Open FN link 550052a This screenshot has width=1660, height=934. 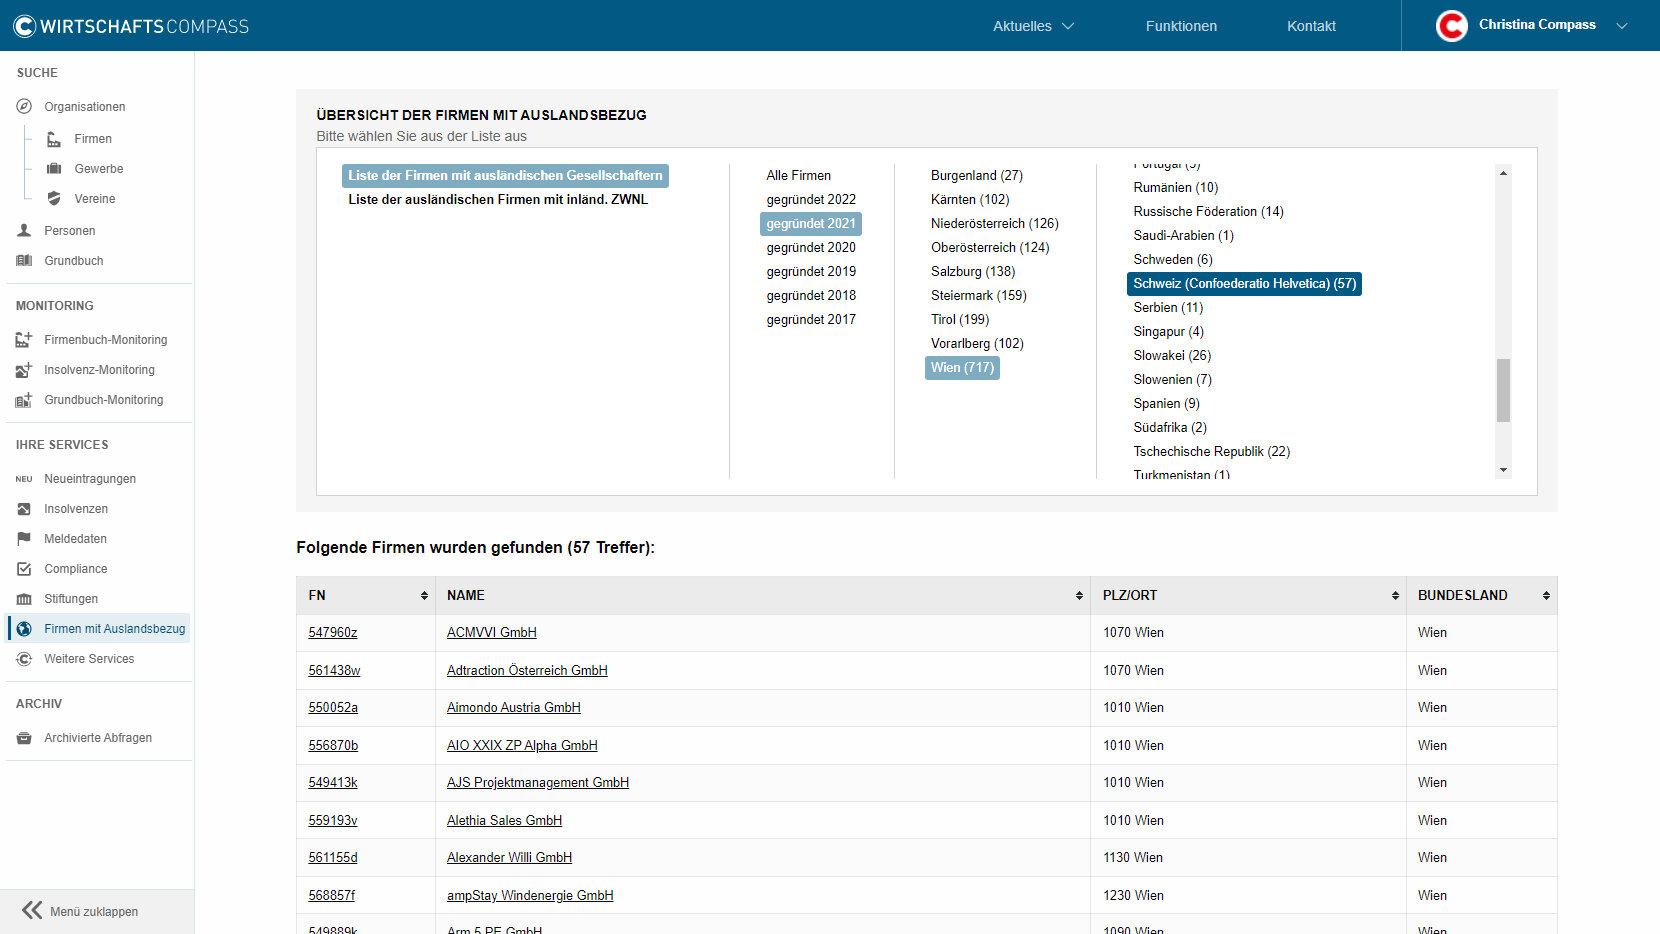[333, 707]
